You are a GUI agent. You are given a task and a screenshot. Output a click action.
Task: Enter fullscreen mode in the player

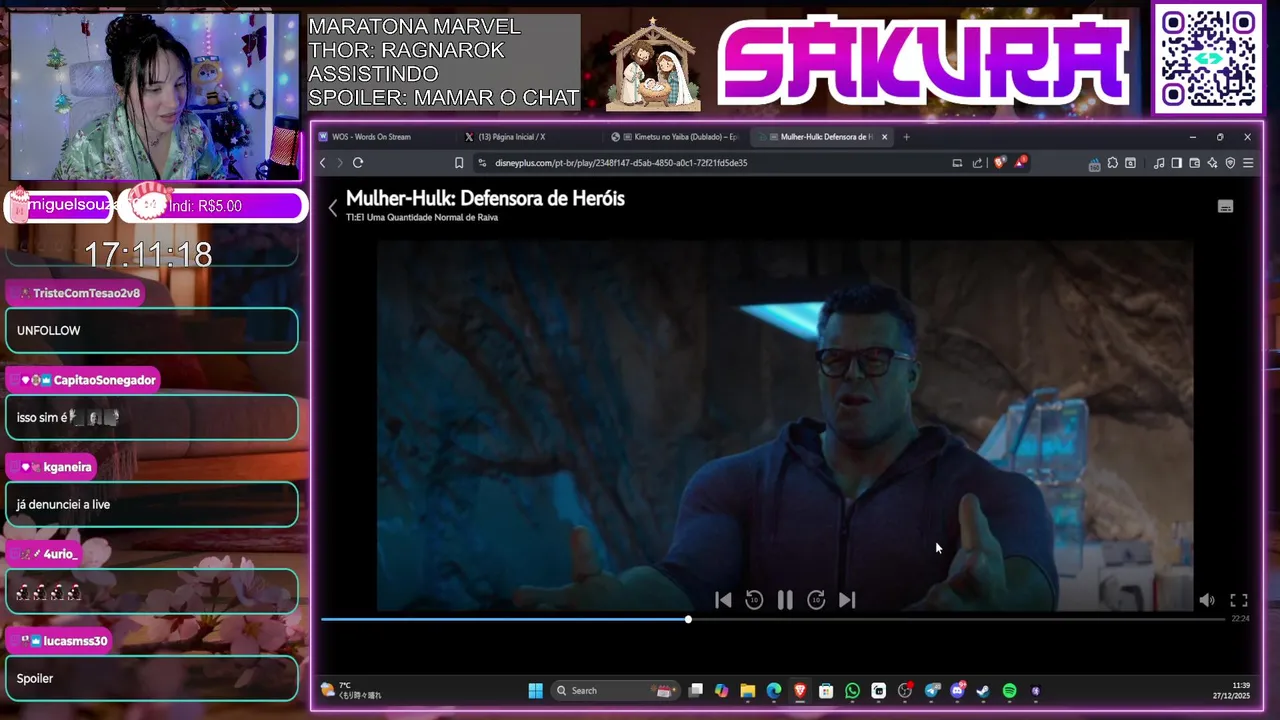(x=1239, y=600)
